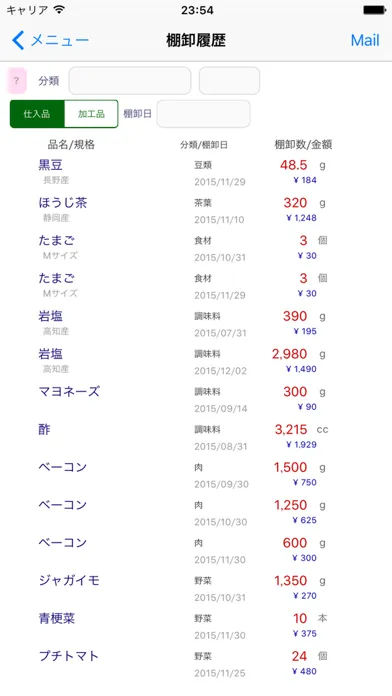Open the ほうじ茶 inventory entry
Image resolution: width=392 pixels, height=696 pixels.
coord(196,210)
